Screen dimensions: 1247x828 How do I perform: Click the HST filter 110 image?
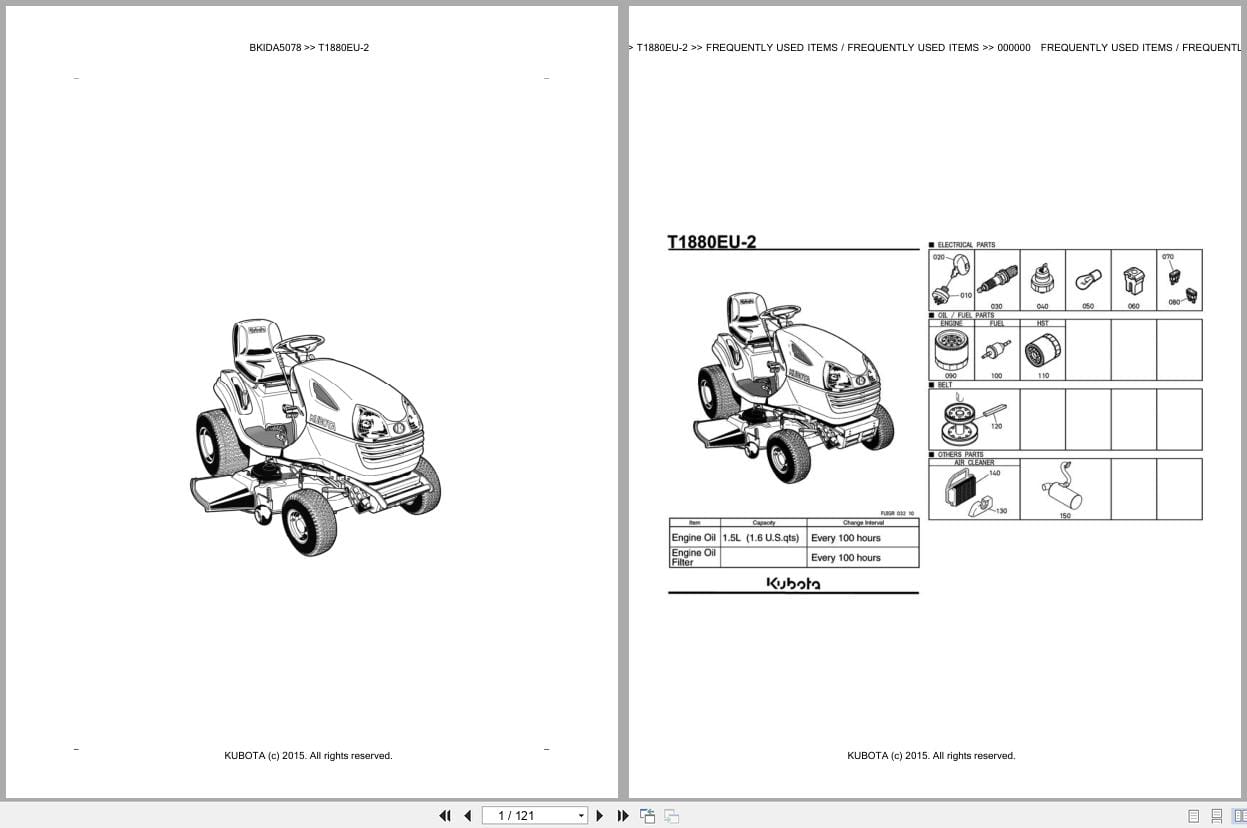[1043, 351]
